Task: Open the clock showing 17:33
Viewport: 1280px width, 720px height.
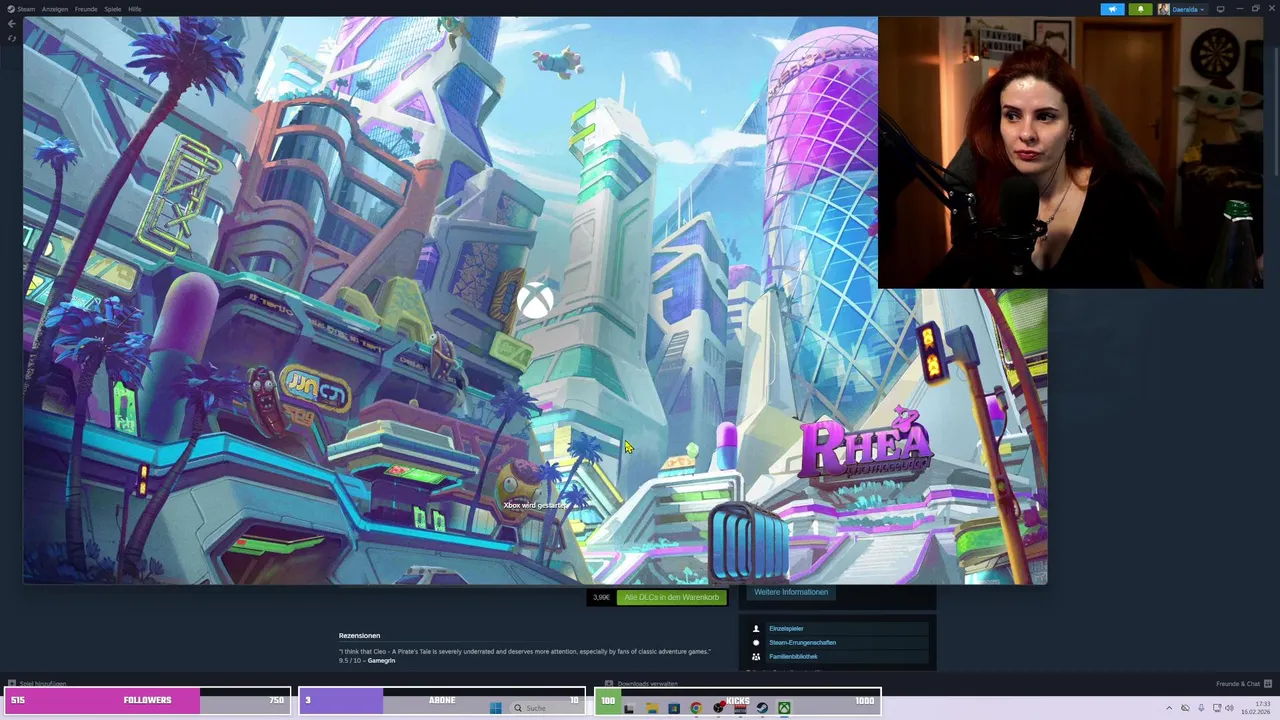Action: coord(1256,708)
